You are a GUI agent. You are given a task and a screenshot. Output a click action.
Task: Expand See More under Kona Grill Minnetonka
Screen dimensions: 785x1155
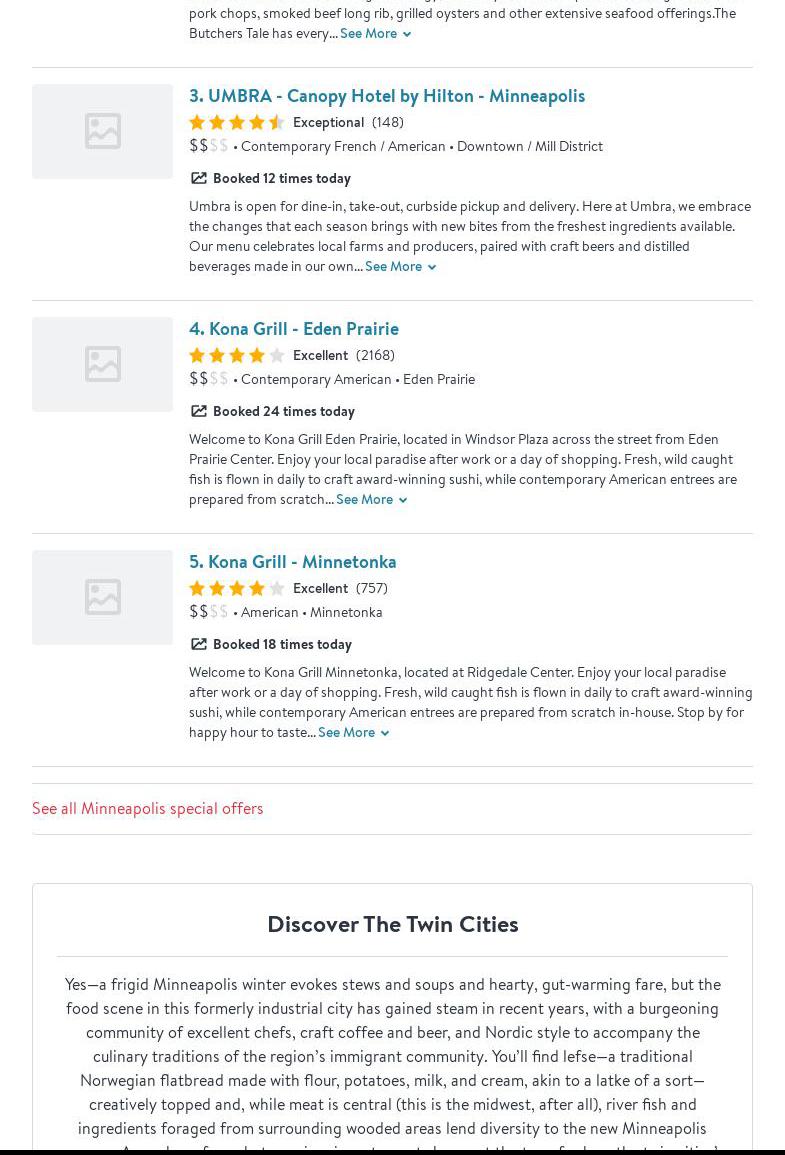coord(353,733)
